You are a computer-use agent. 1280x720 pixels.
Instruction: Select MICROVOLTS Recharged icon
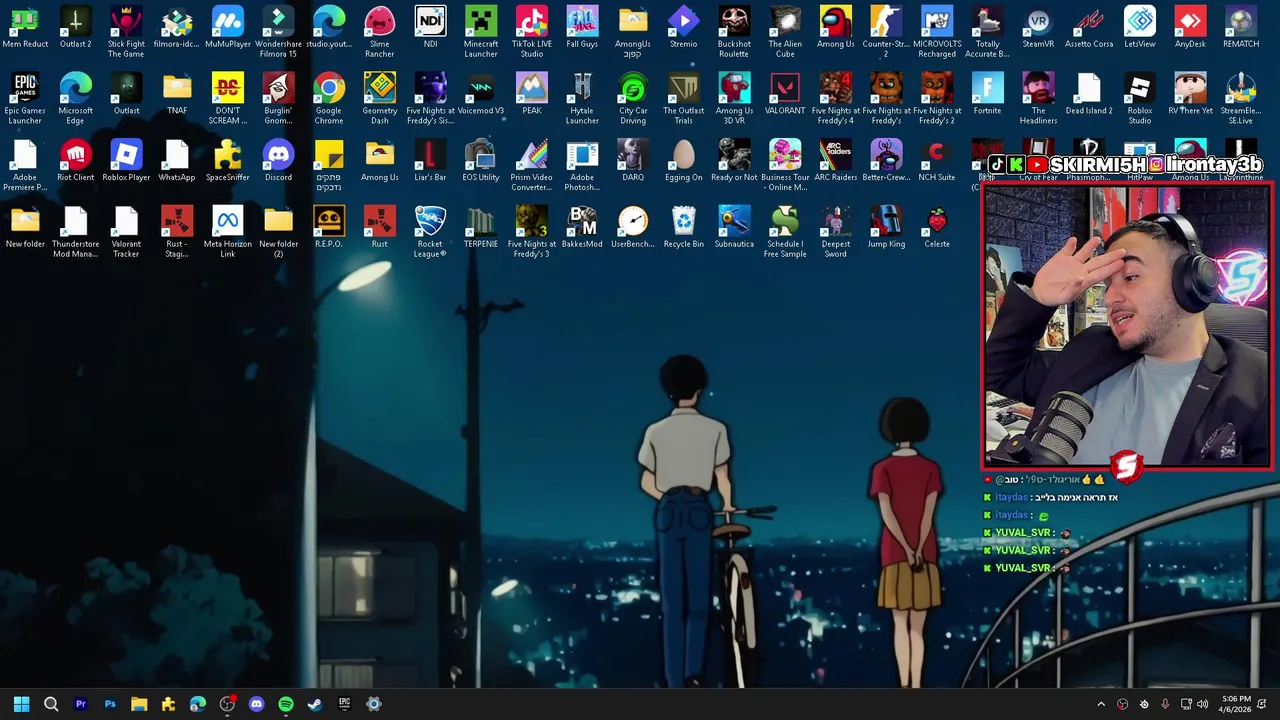tap(937, 32)
